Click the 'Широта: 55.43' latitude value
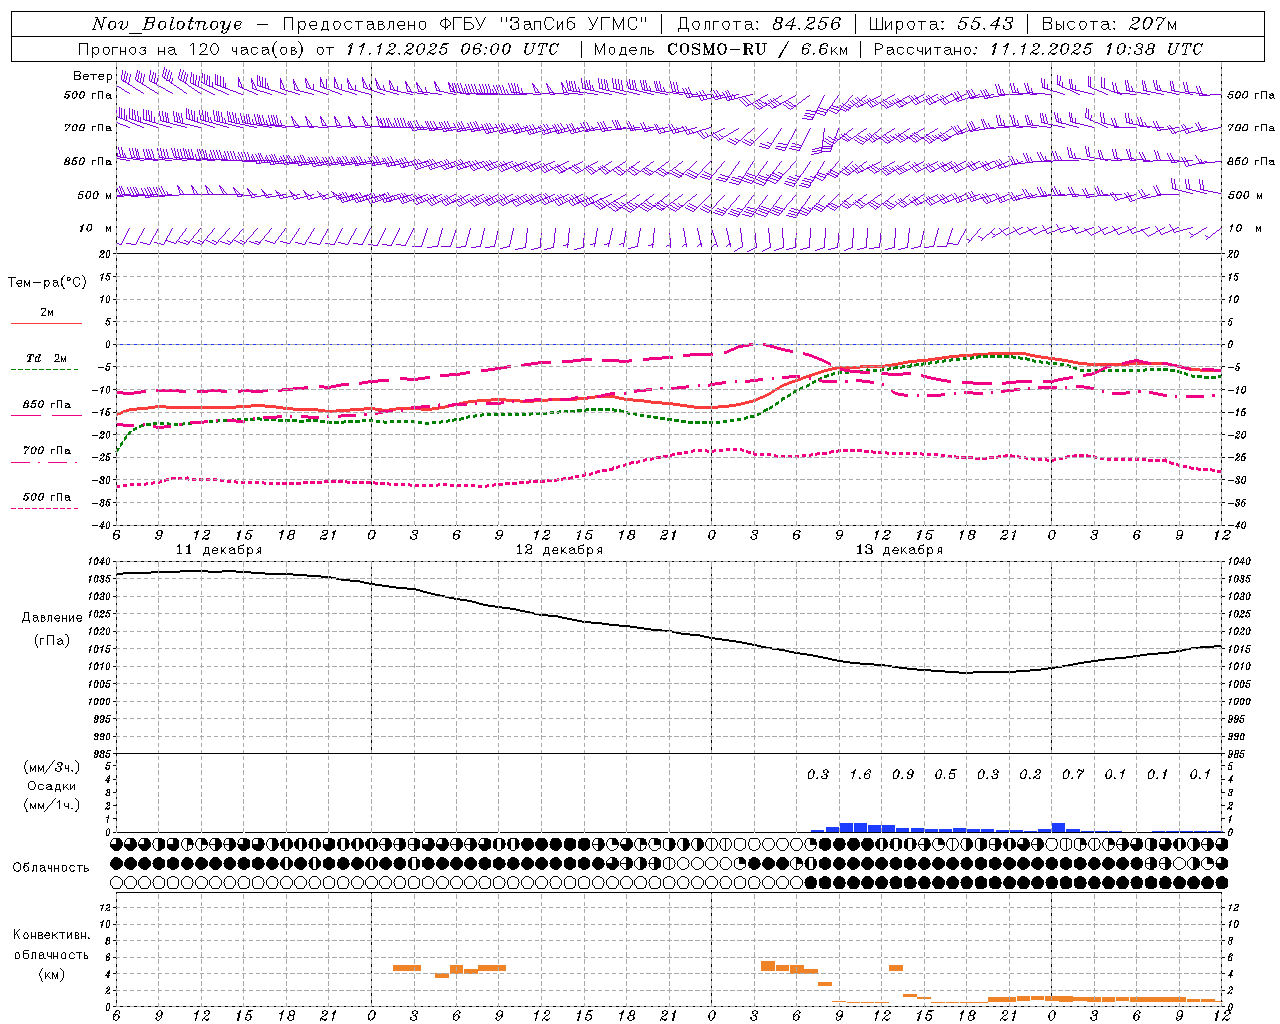This screenshot has height=1024, width=1280. (941, 24)
